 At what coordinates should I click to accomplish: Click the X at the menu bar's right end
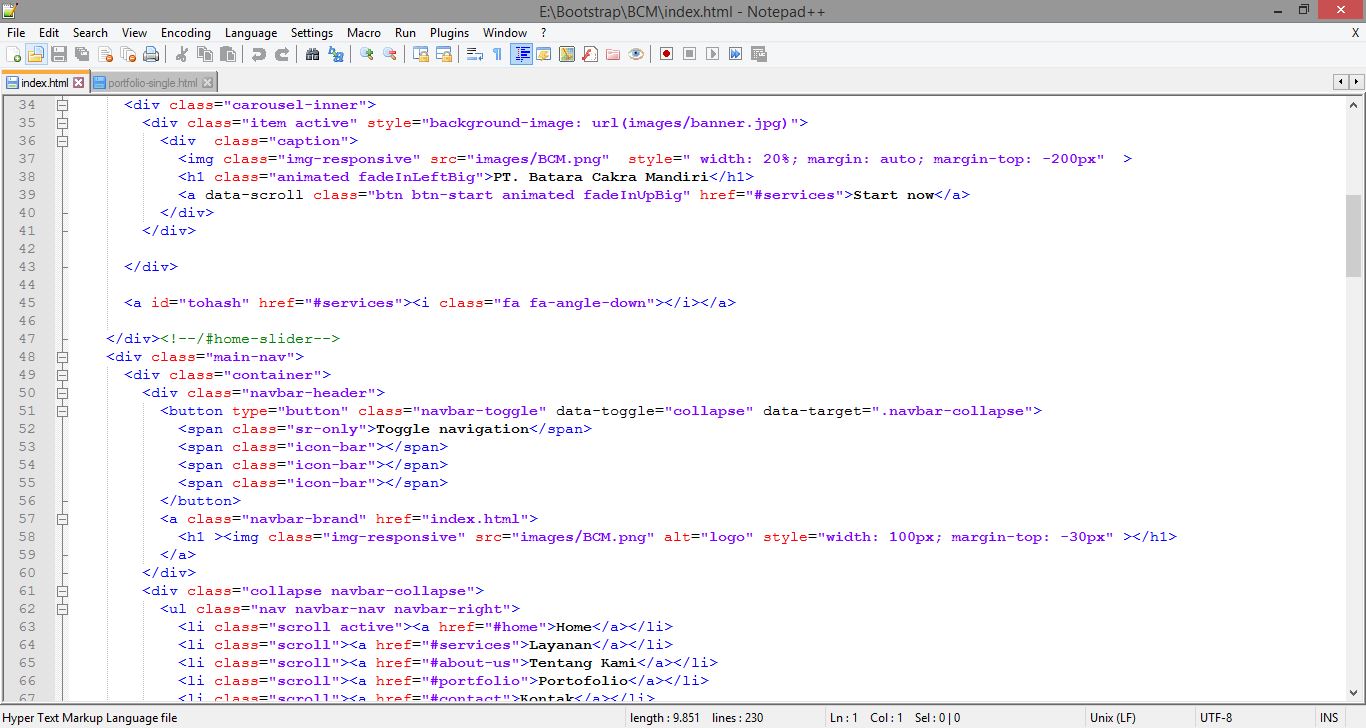tap(1355, 32)
